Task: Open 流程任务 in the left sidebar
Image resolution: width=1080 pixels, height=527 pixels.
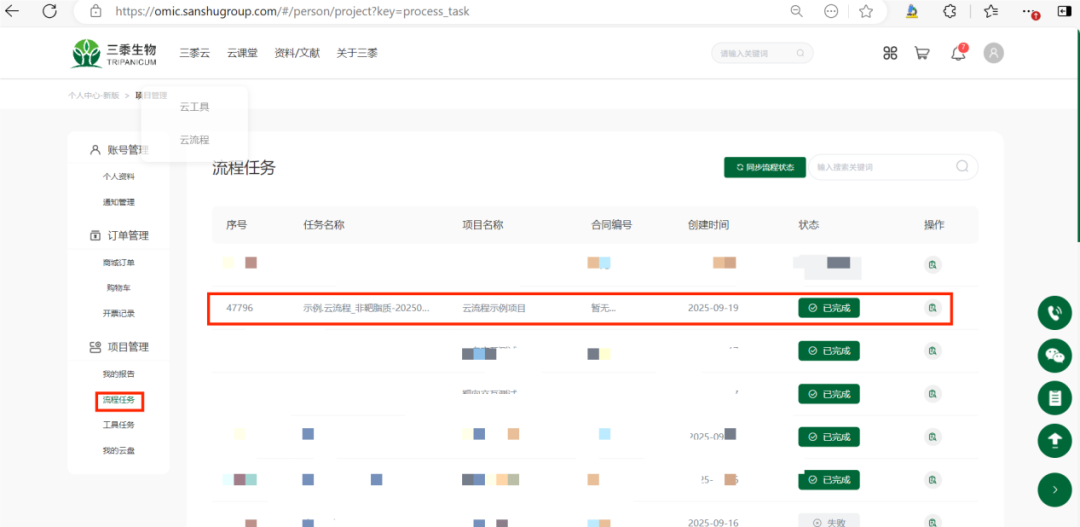Action: pos(119,400)
